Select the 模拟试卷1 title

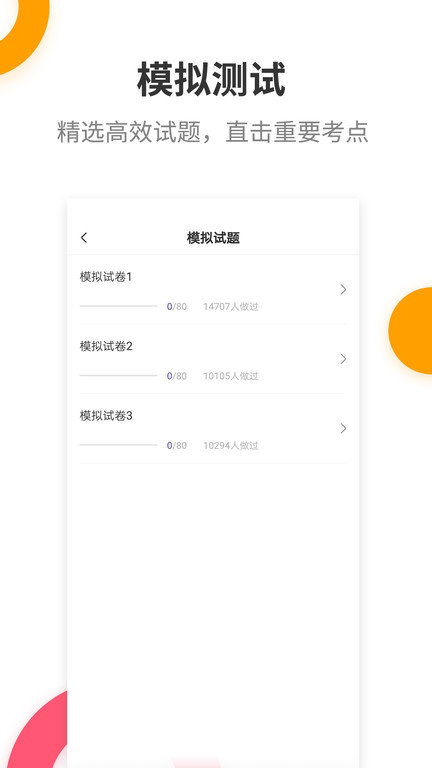[x=106, y=277]
